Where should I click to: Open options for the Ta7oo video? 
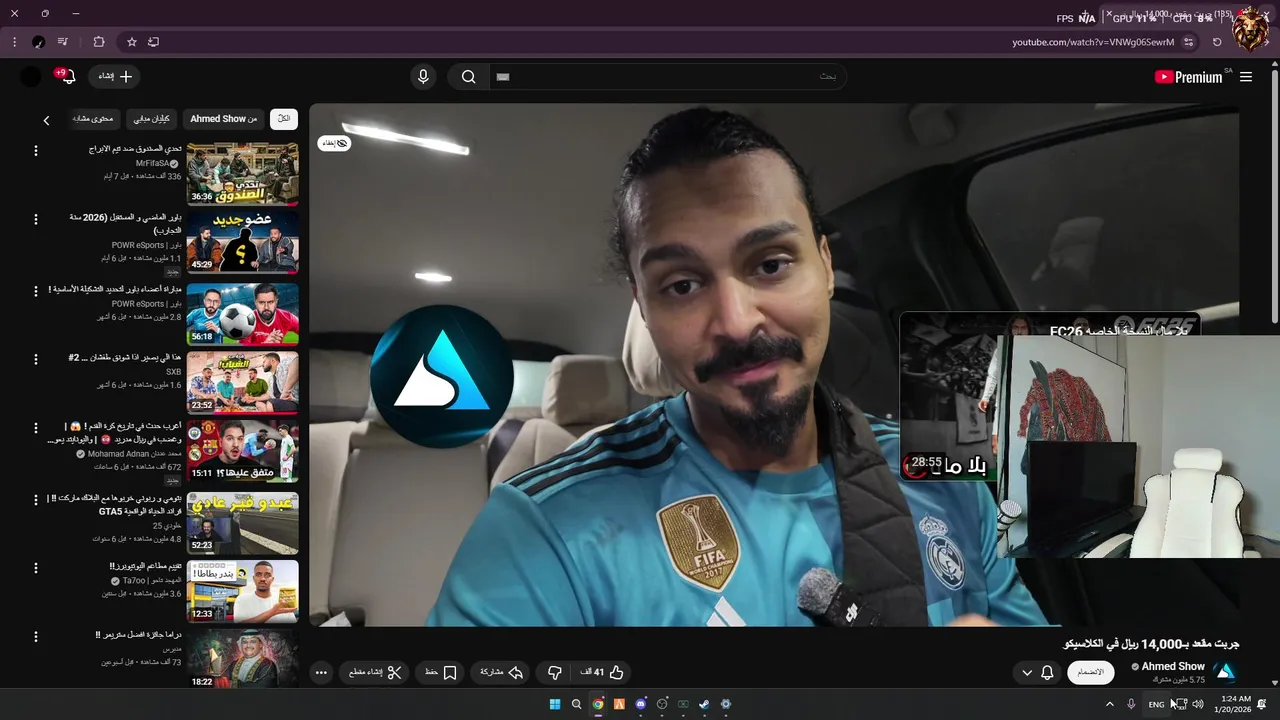[36, 568]
